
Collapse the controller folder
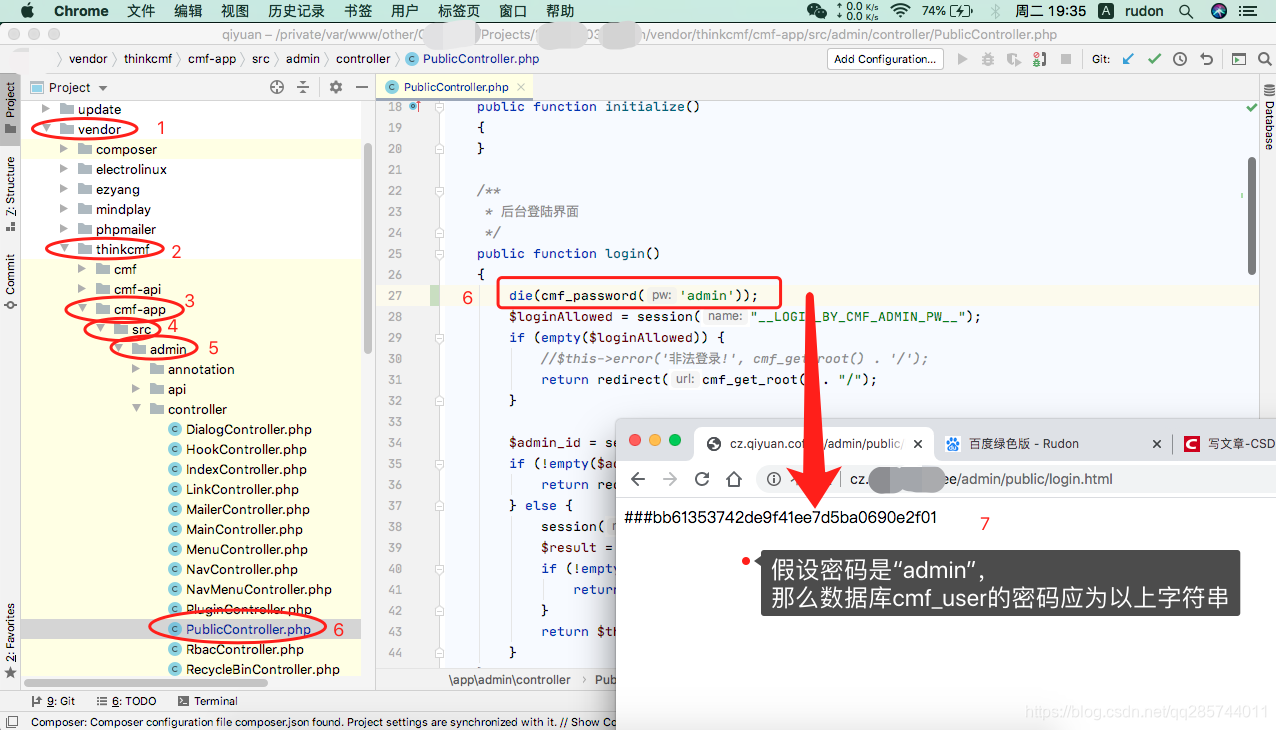(135, 408)
